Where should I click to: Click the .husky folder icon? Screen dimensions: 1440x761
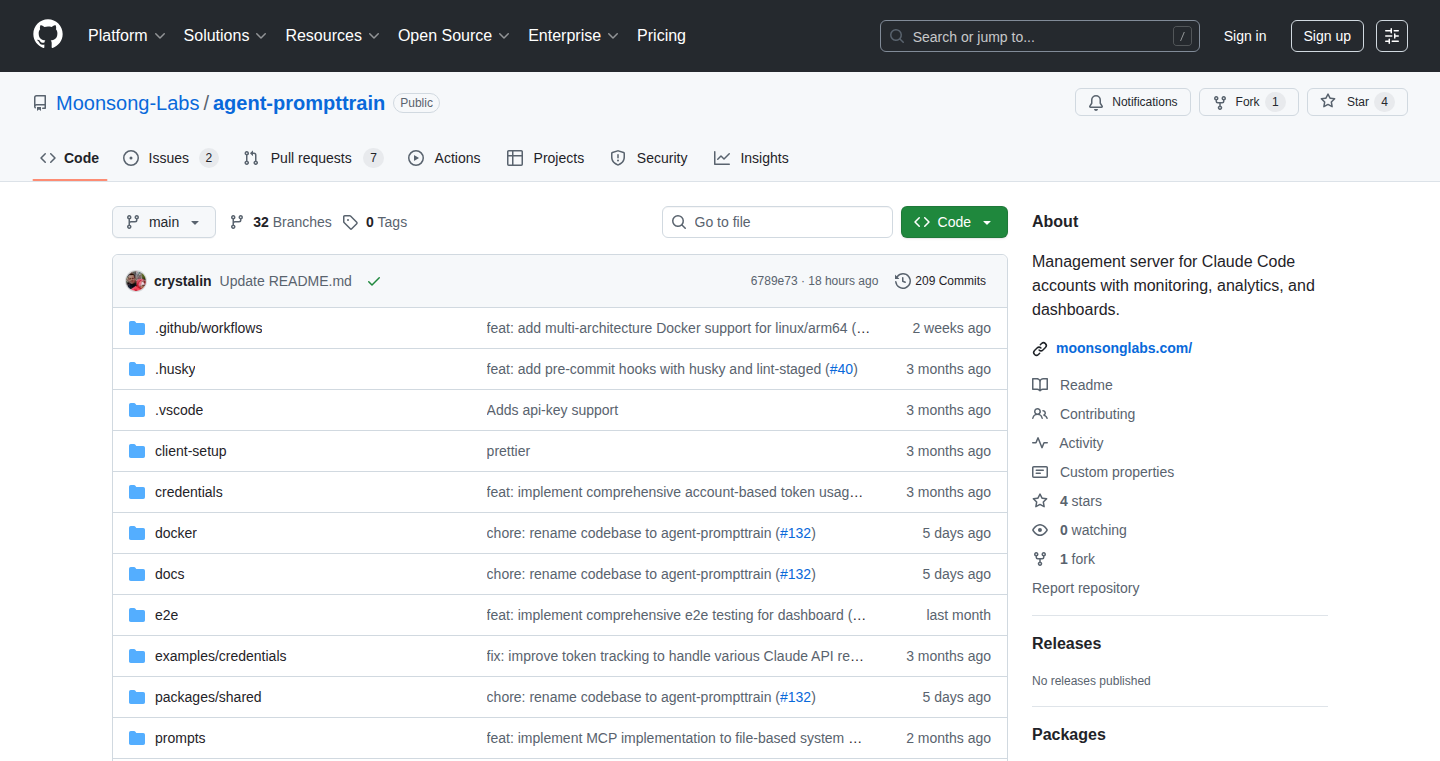pyautogui.click(x=137, y=369)
